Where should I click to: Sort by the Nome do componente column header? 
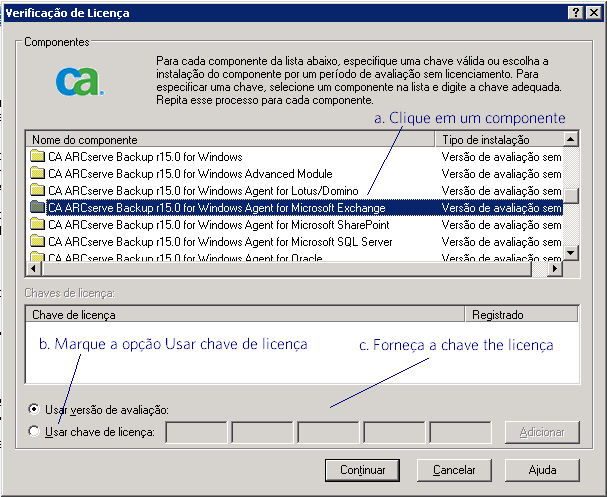[x=230, y=140]
